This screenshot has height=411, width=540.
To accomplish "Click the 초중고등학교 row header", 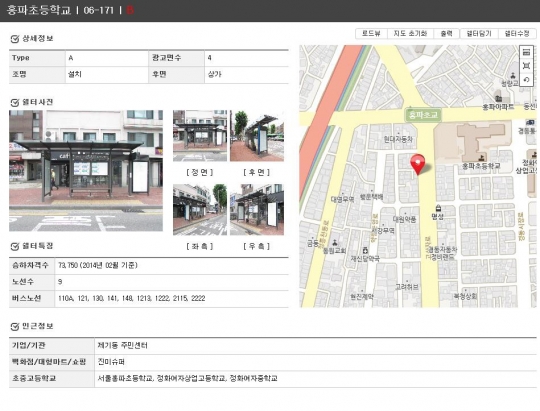I will [x=52, y=379].
